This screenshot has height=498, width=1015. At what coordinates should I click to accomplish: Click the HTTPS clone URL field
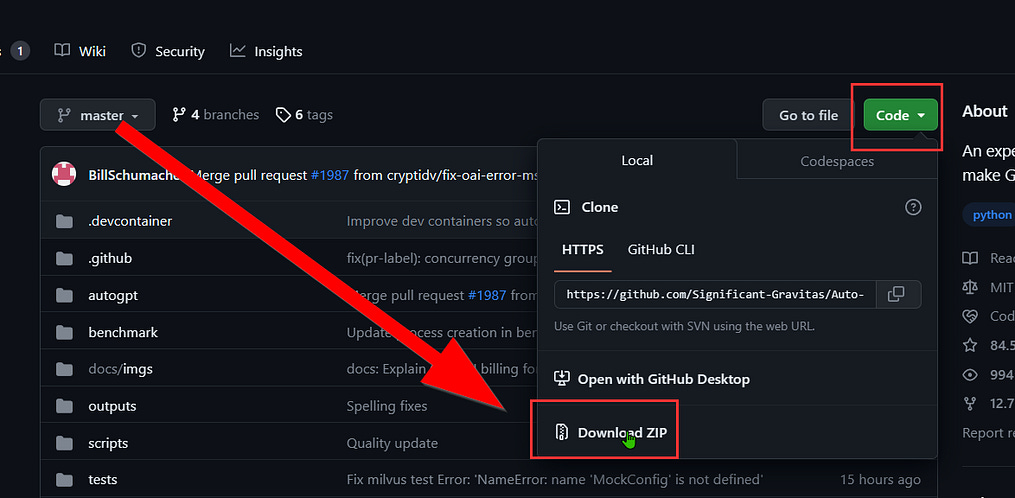tap(715, 294)
